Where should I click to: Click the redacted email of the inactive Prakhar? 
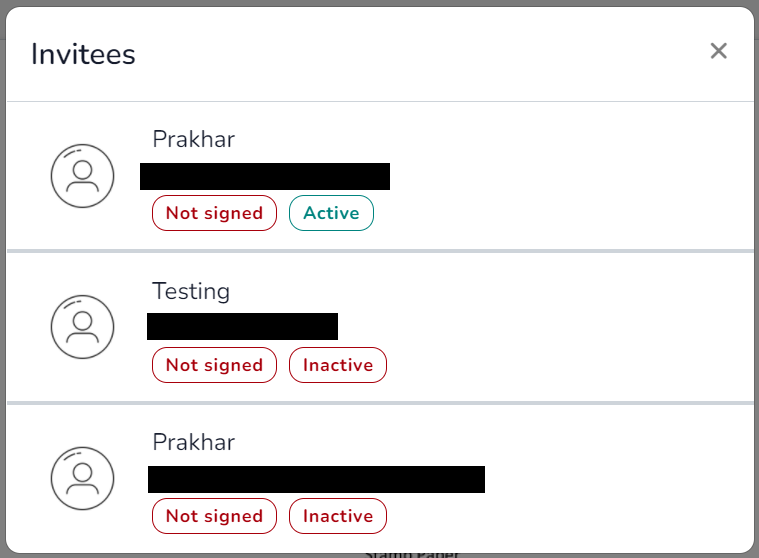tap(317, 479)
